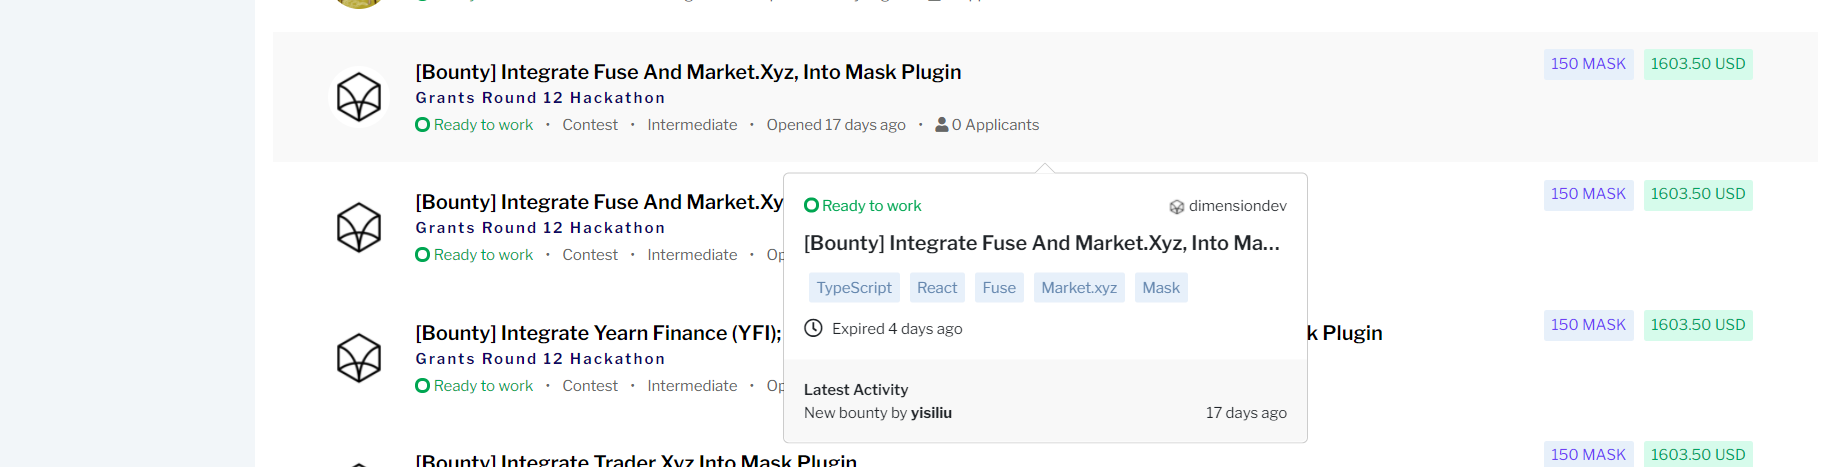This screenshot has height=467, width=1826.
Task: Click 1603.50 USD badge of Yearn bounty
Action: click(1698, 325)
